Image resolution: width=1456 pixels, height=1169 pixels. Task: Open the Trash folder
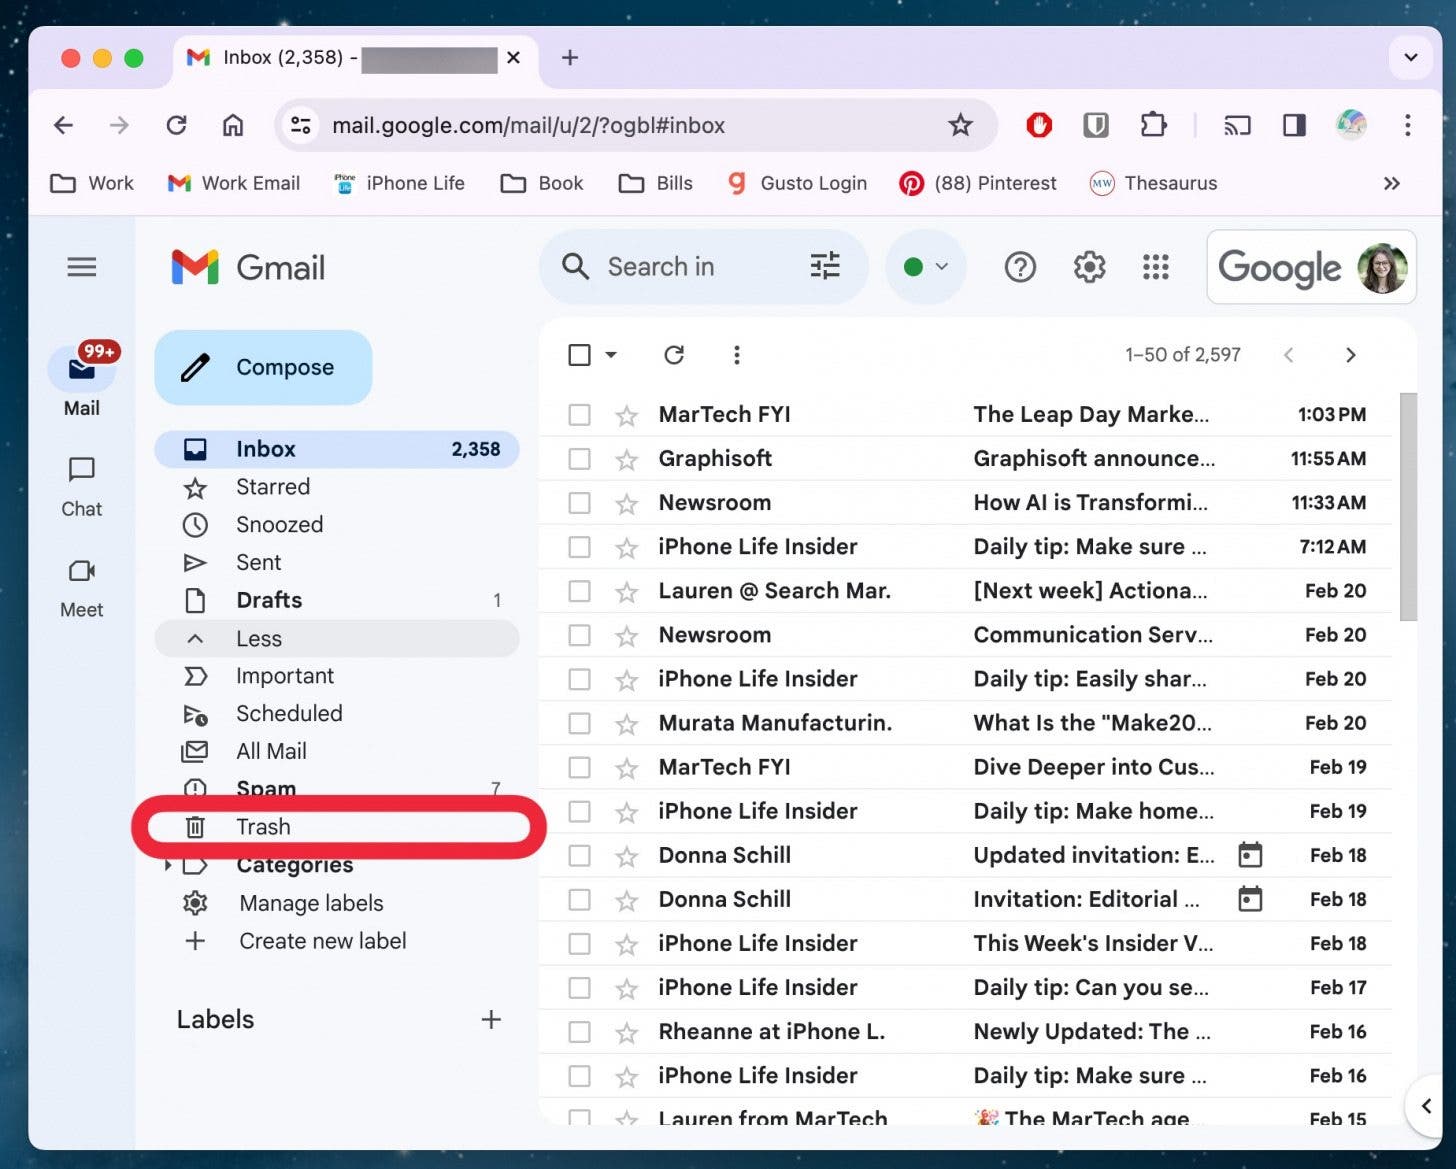(337, 827)
